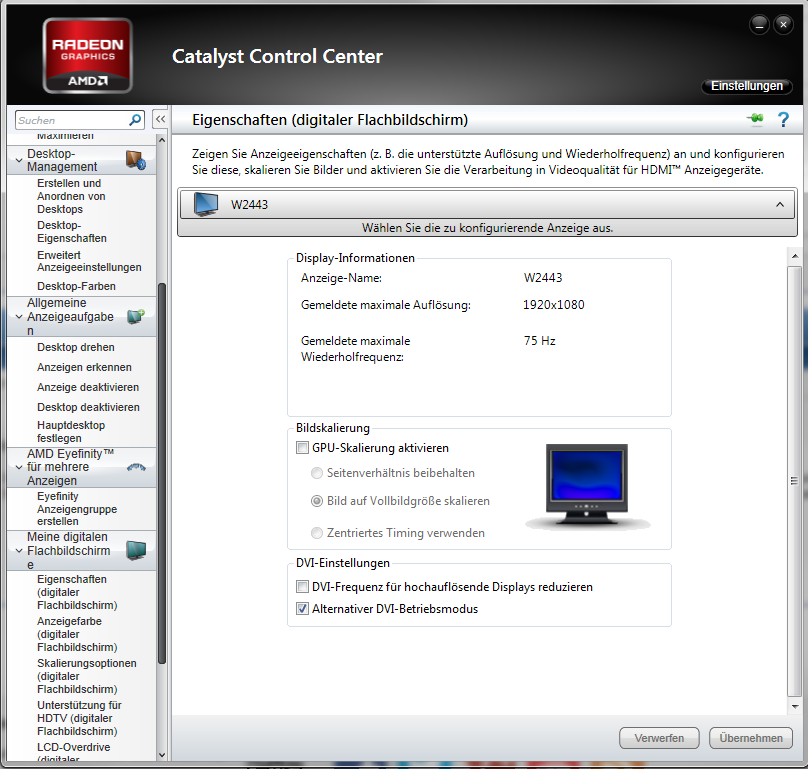Select Anzeigen erkennen
This screenshot has width=808, height=769.
tap(84, 367)
